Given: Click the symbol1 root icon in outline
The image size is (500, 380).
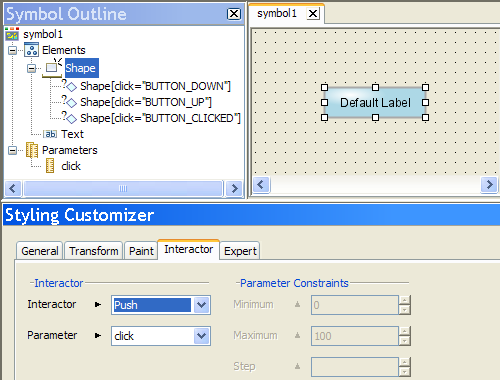Looking at the screenshot, I should pos(12,34).
